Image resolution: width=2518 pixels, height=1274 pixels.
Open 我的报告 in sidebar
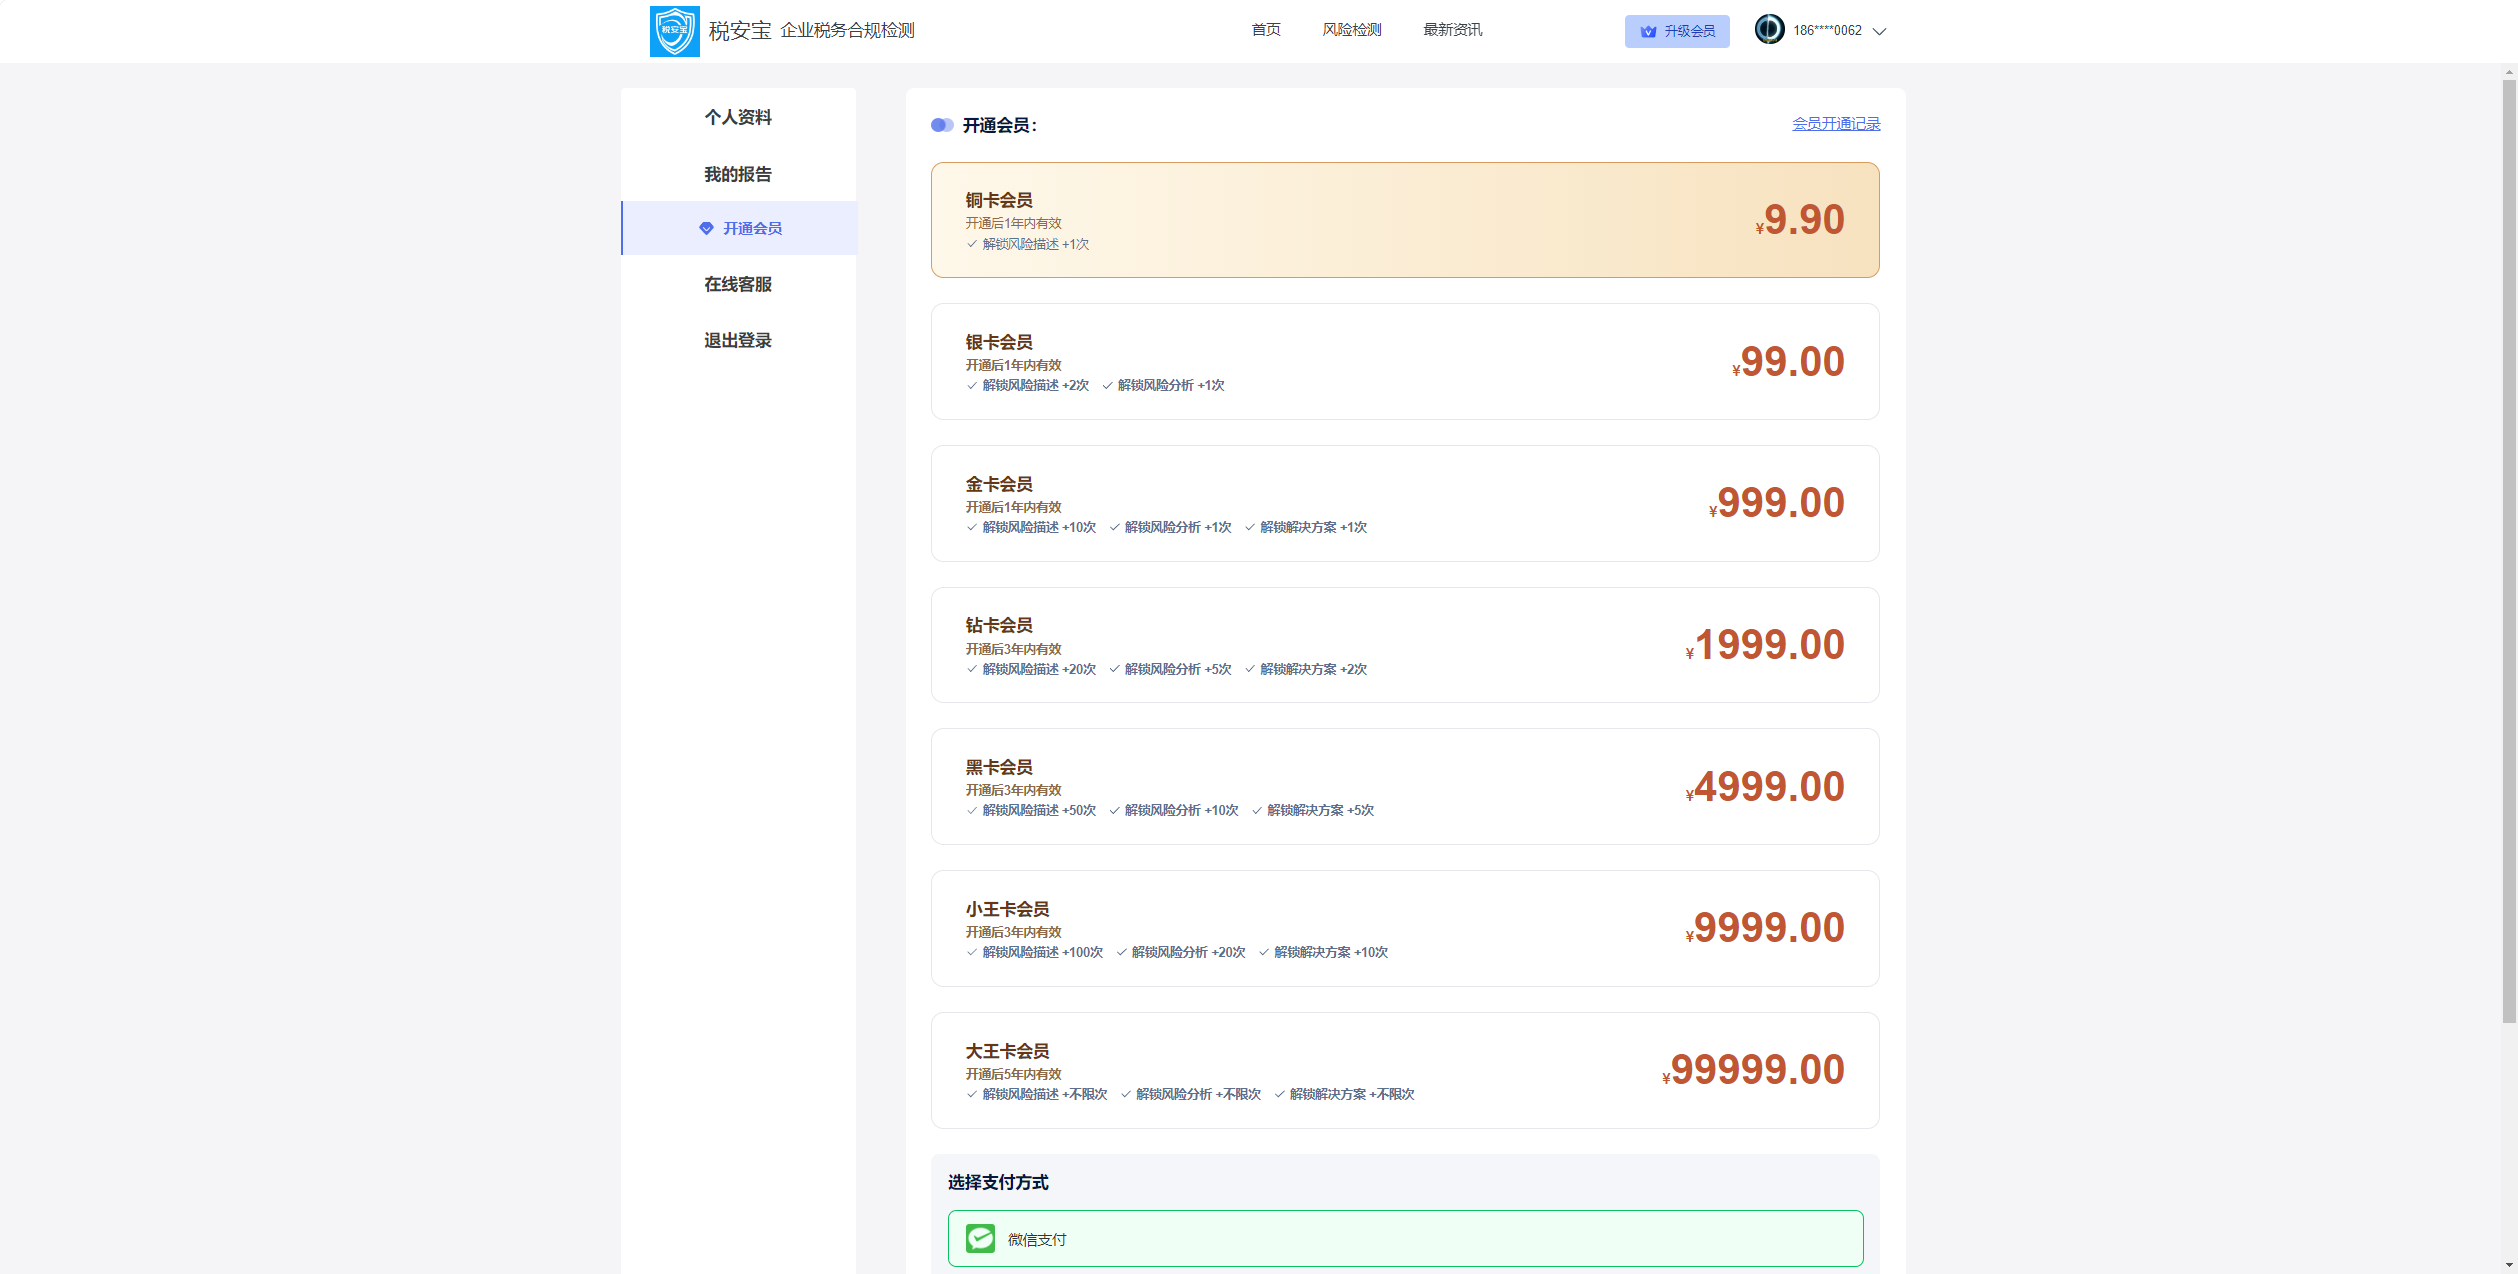click(x=737, y=174)
